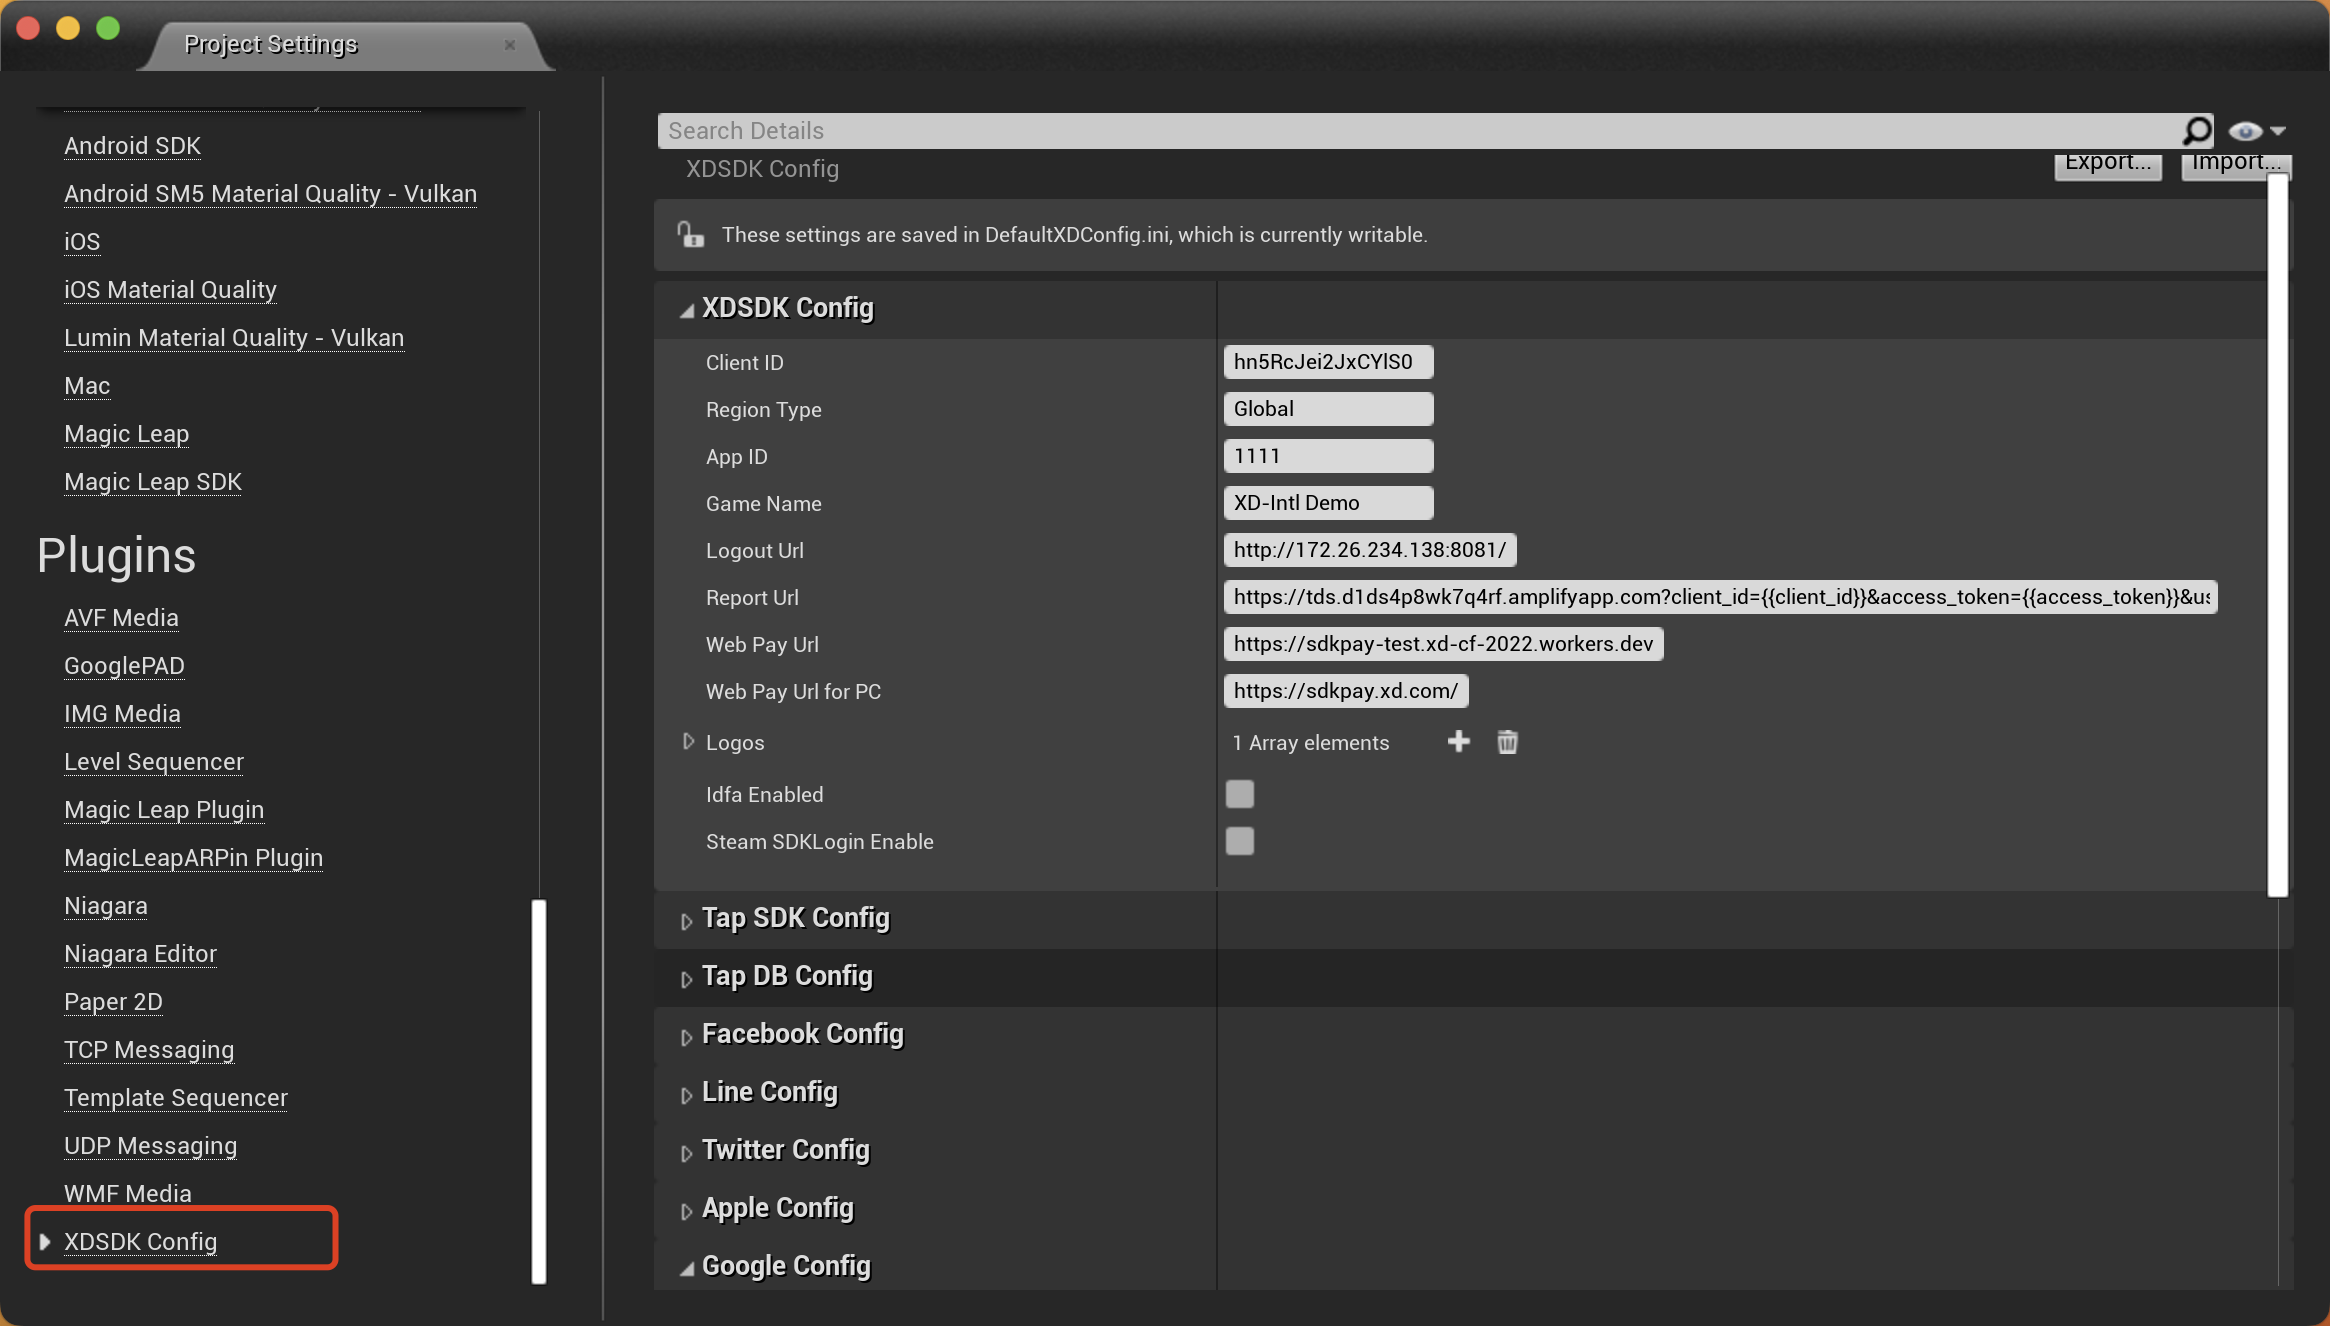Open Niagara plugin settings
The height and width of the screenshot is (1326, 2330).
(106, 906)
